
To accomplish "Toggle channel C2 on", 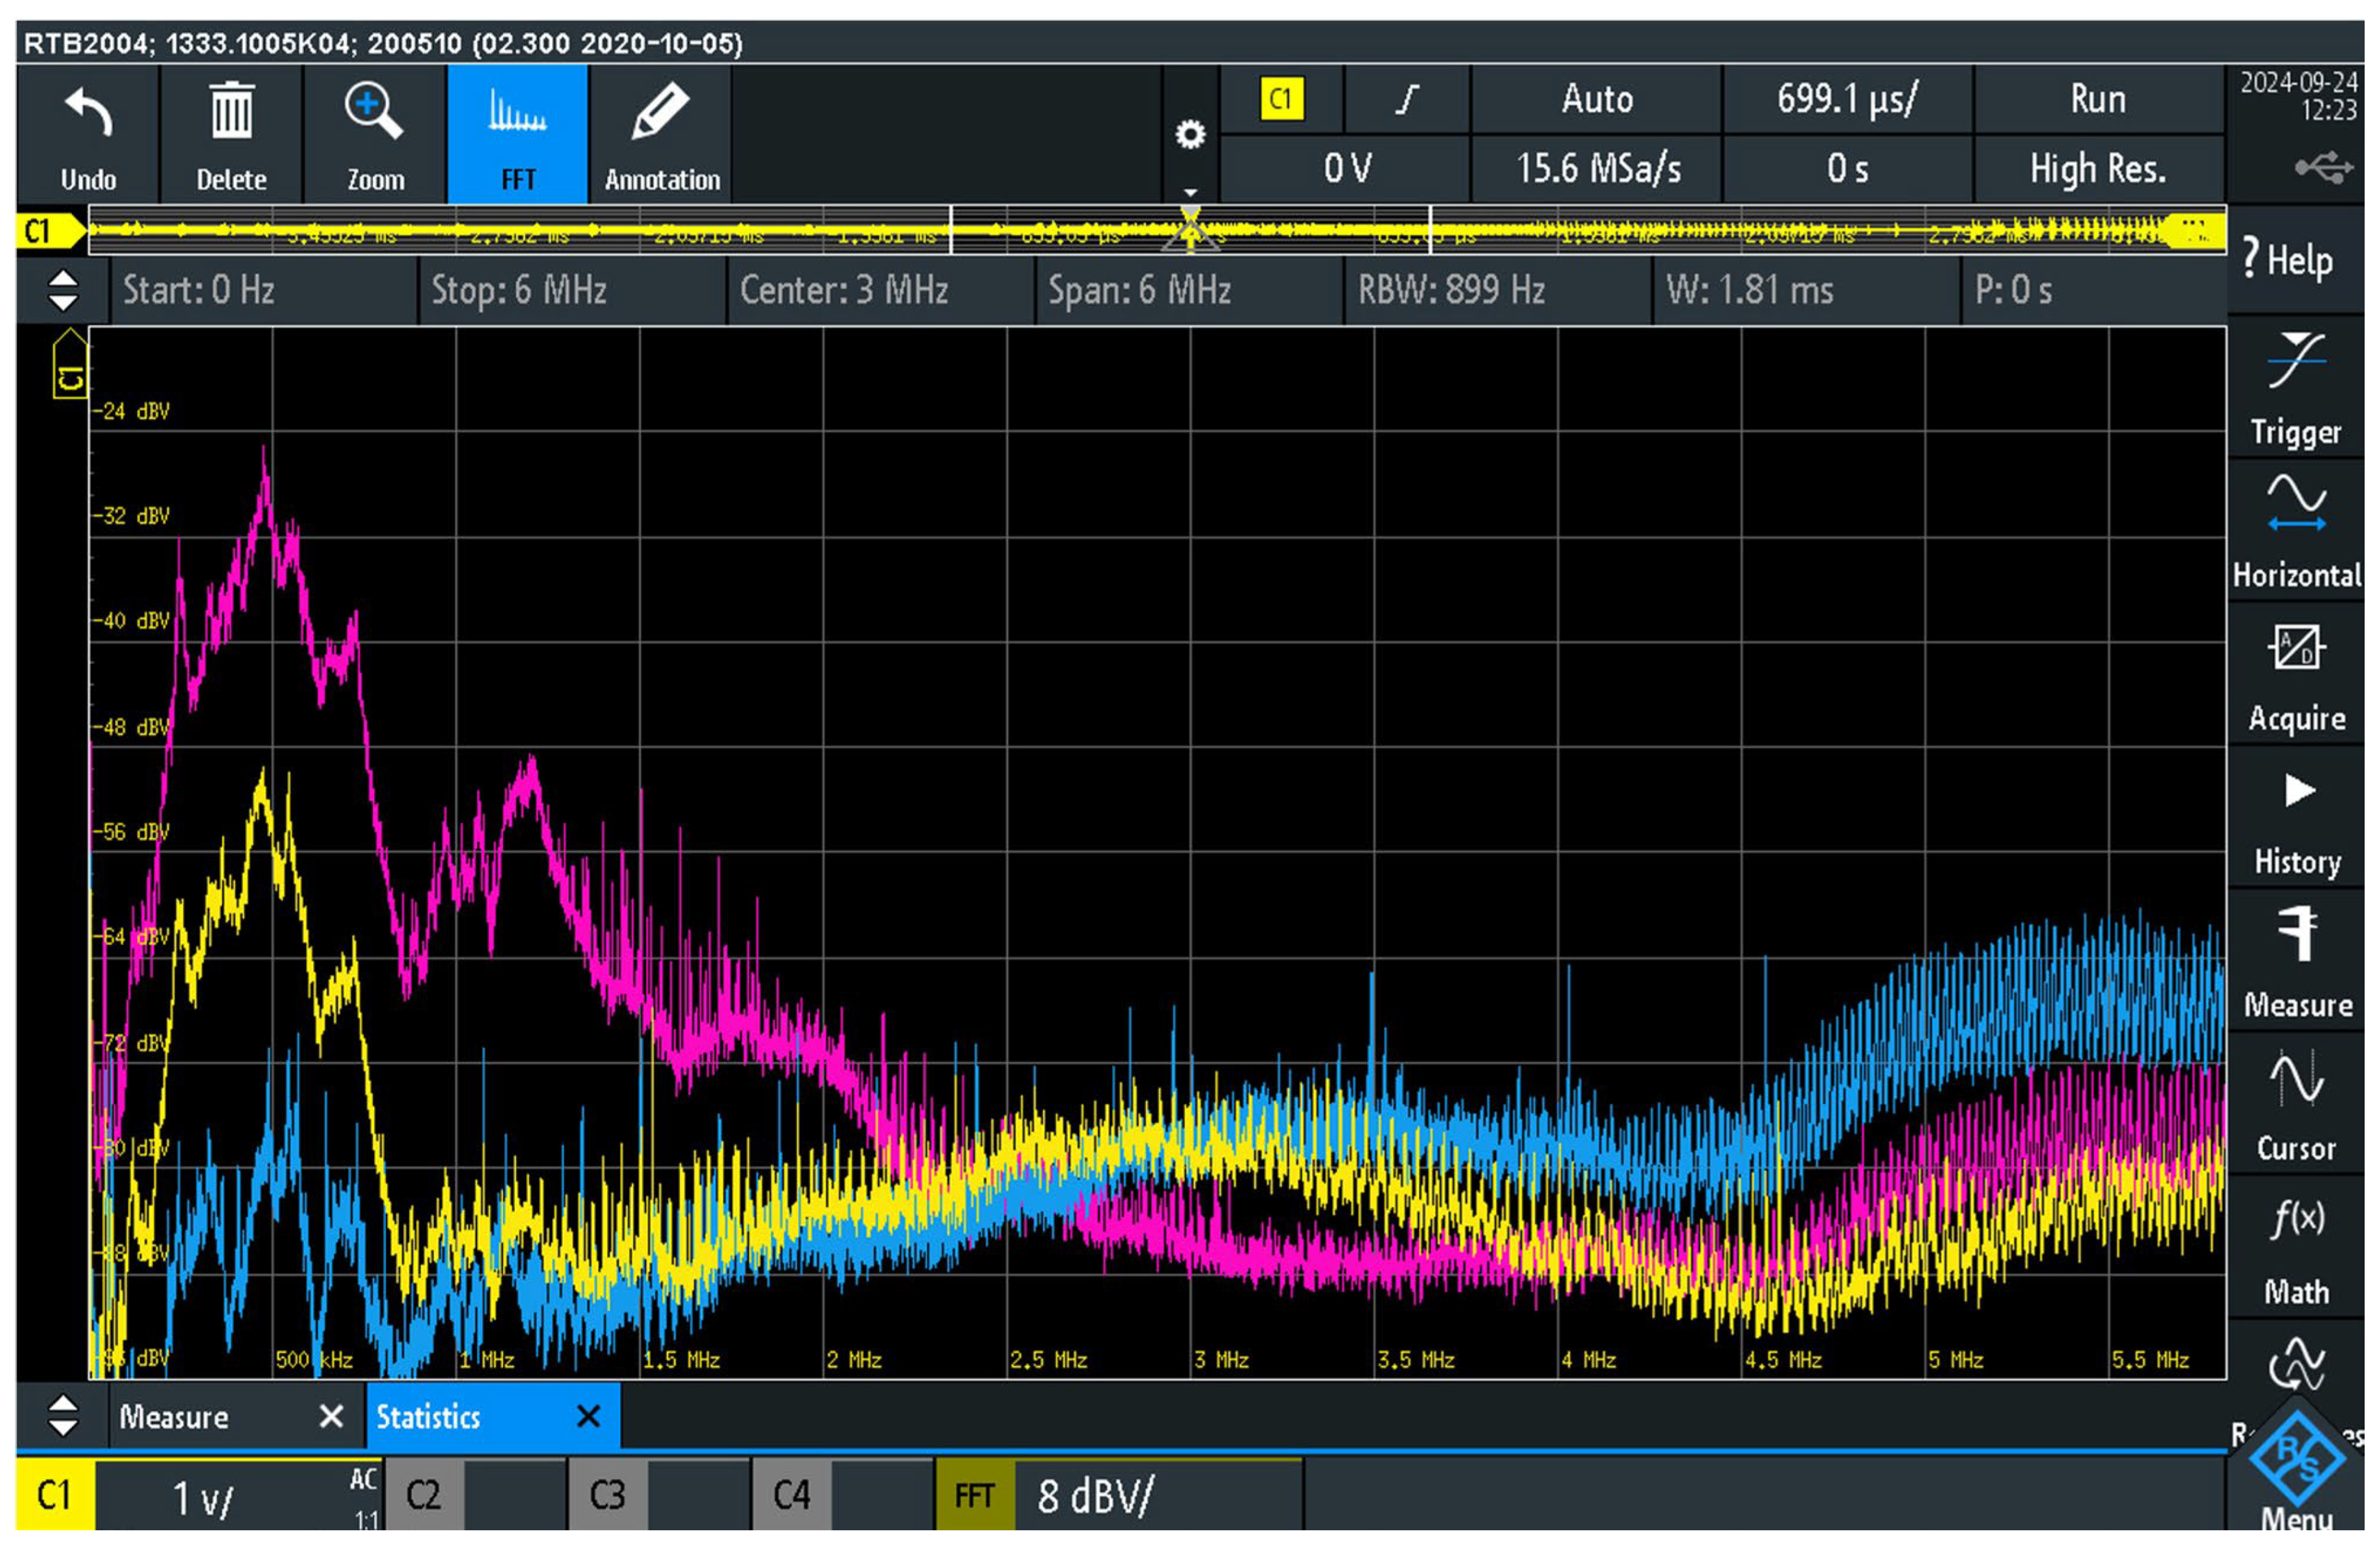I will point(424,1495).
